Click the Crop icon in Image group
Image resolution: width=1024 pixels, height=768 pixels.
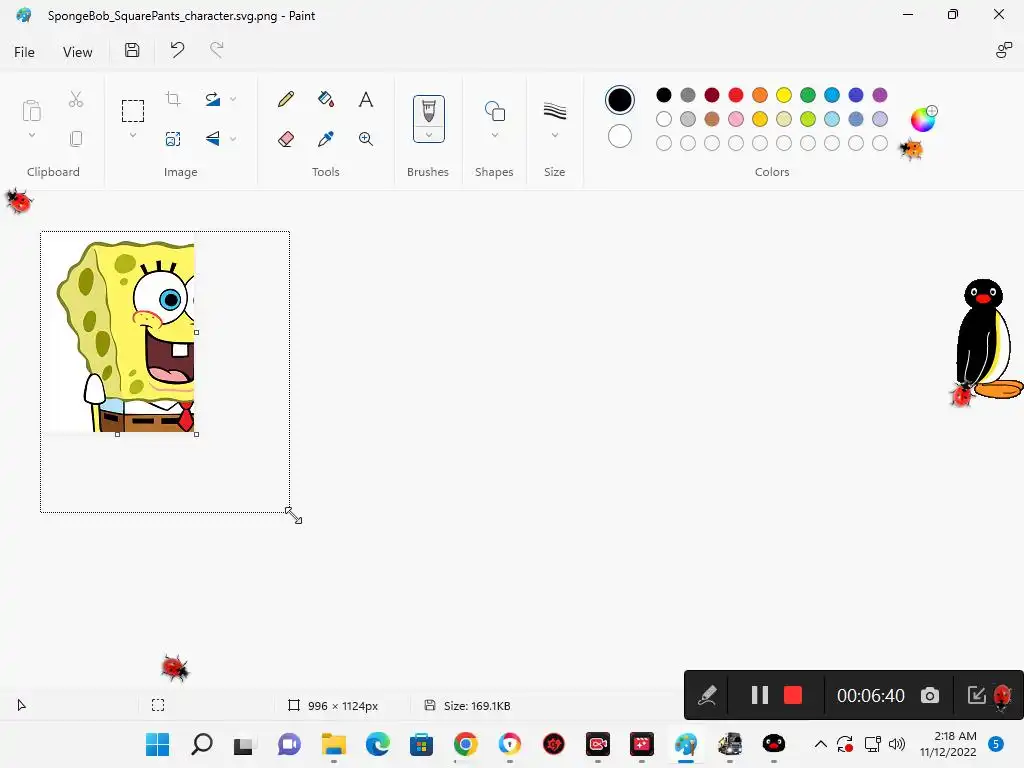coord(173,99)
